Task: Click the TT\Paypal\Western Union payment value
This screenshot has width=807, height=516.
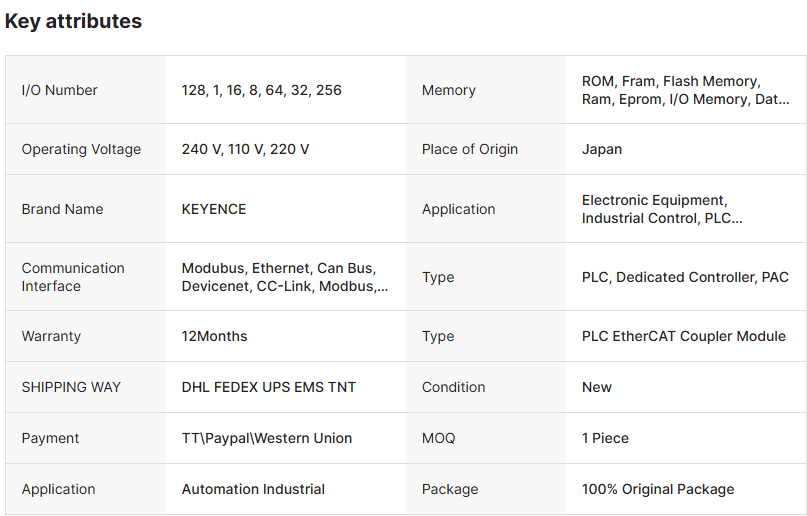Action: 267,438
